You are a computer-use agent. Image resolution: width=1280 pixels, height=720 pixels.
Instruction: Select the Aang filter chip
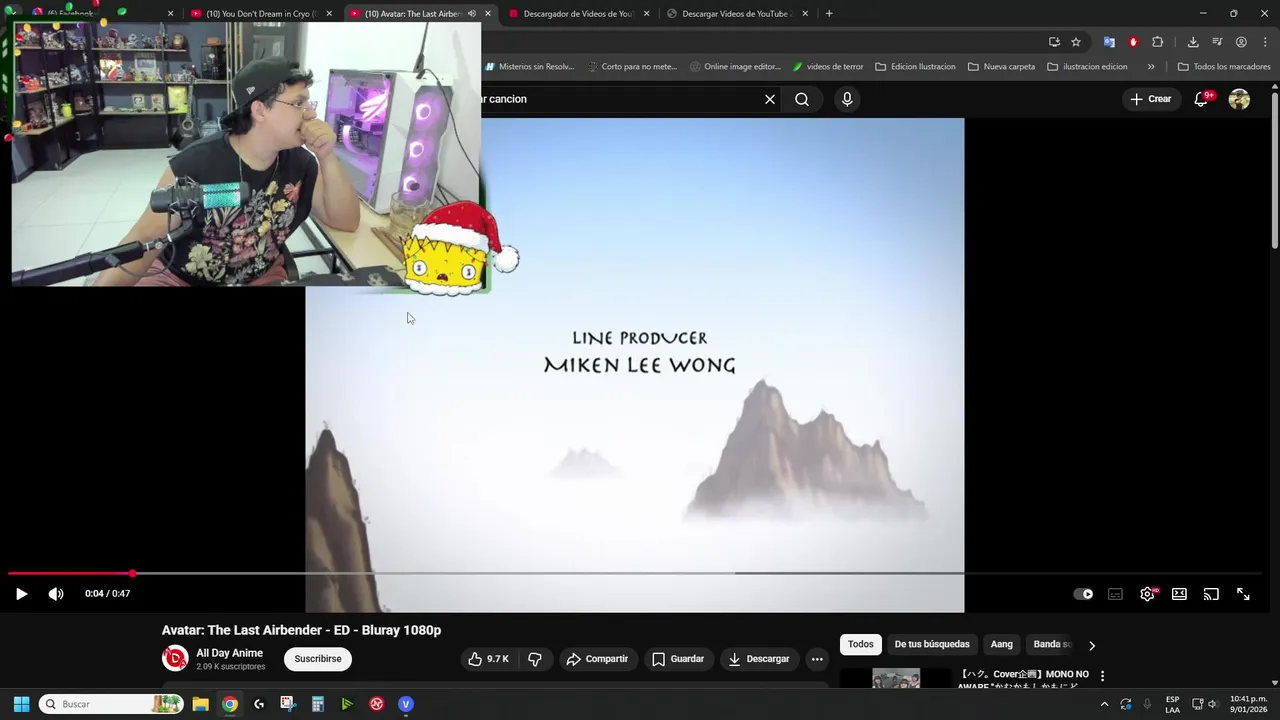click(x=1001, y=645)
